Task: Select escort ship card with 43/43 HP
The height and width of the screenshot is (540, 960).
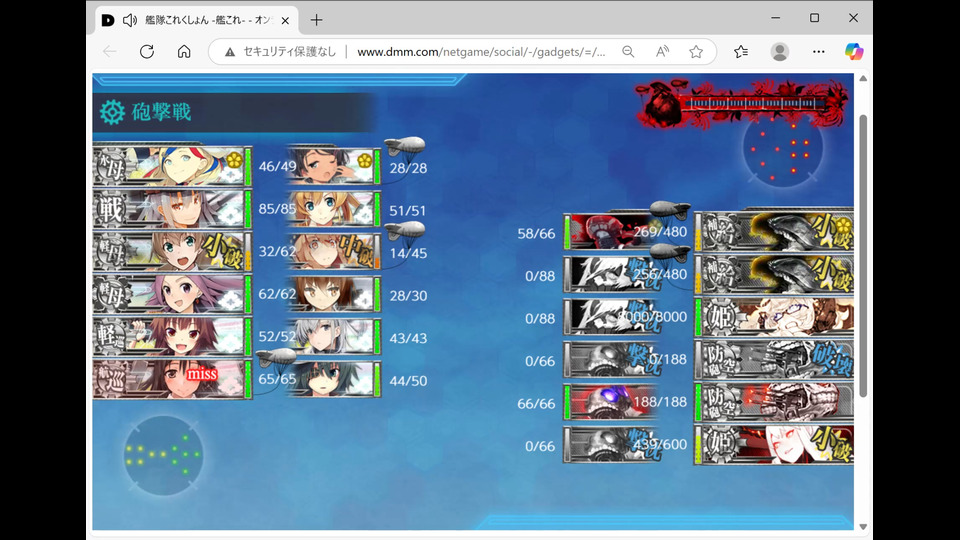Action: (x=334, y=336)
